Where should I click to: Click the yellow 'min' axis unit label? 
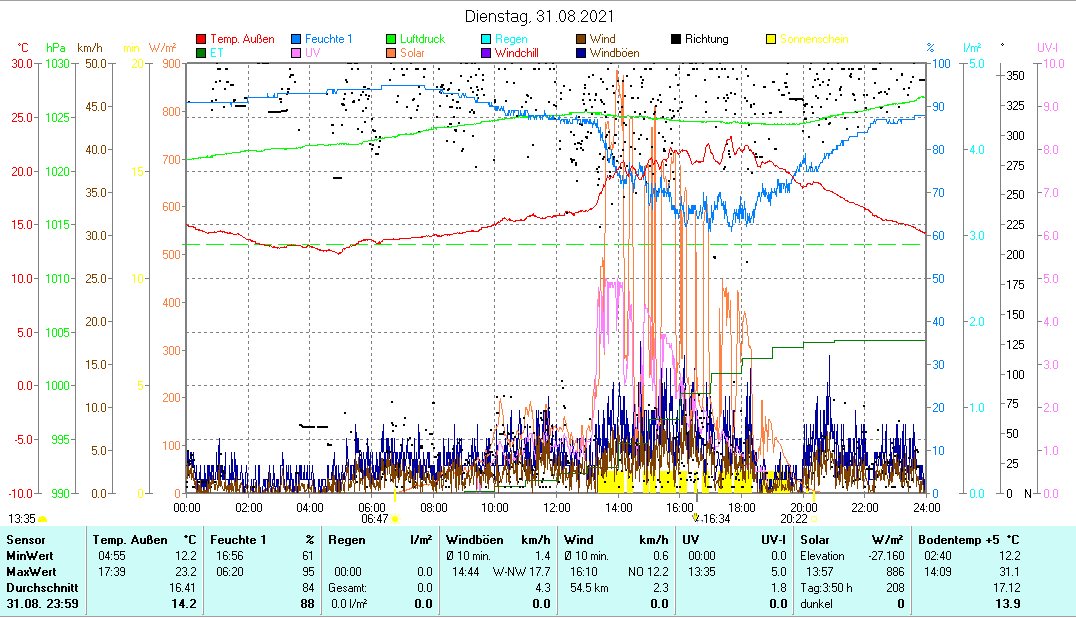pyautogui.click(x=131, y=48)
